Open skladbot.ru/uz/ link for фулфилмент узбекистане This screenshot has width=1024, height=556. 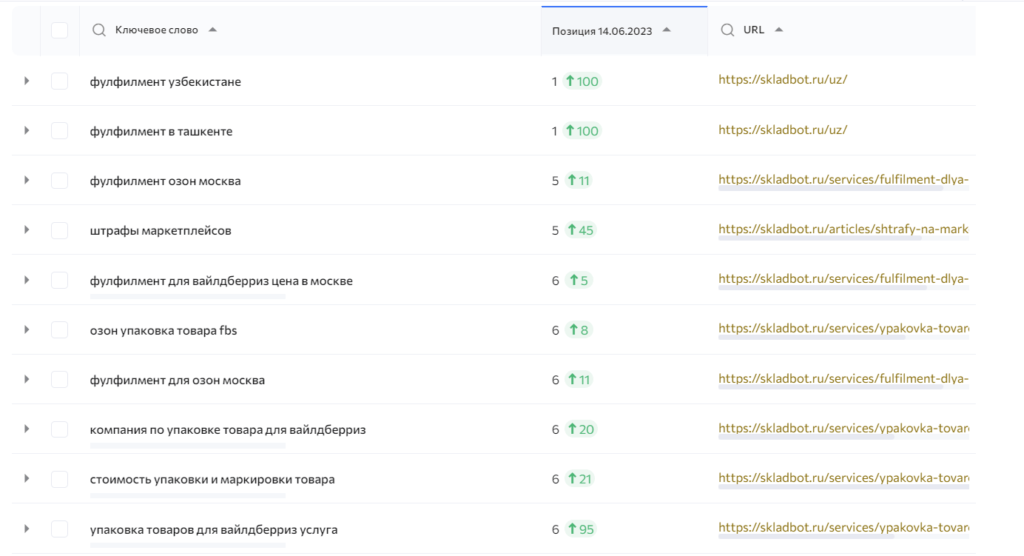[x=782, y=81]
